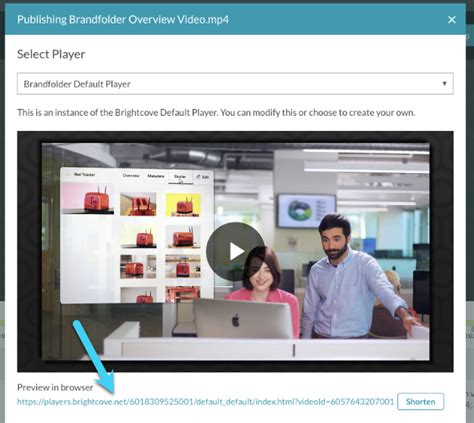
Task: Select the Overview tab shown in the video
Action: [x=131, y=175]
